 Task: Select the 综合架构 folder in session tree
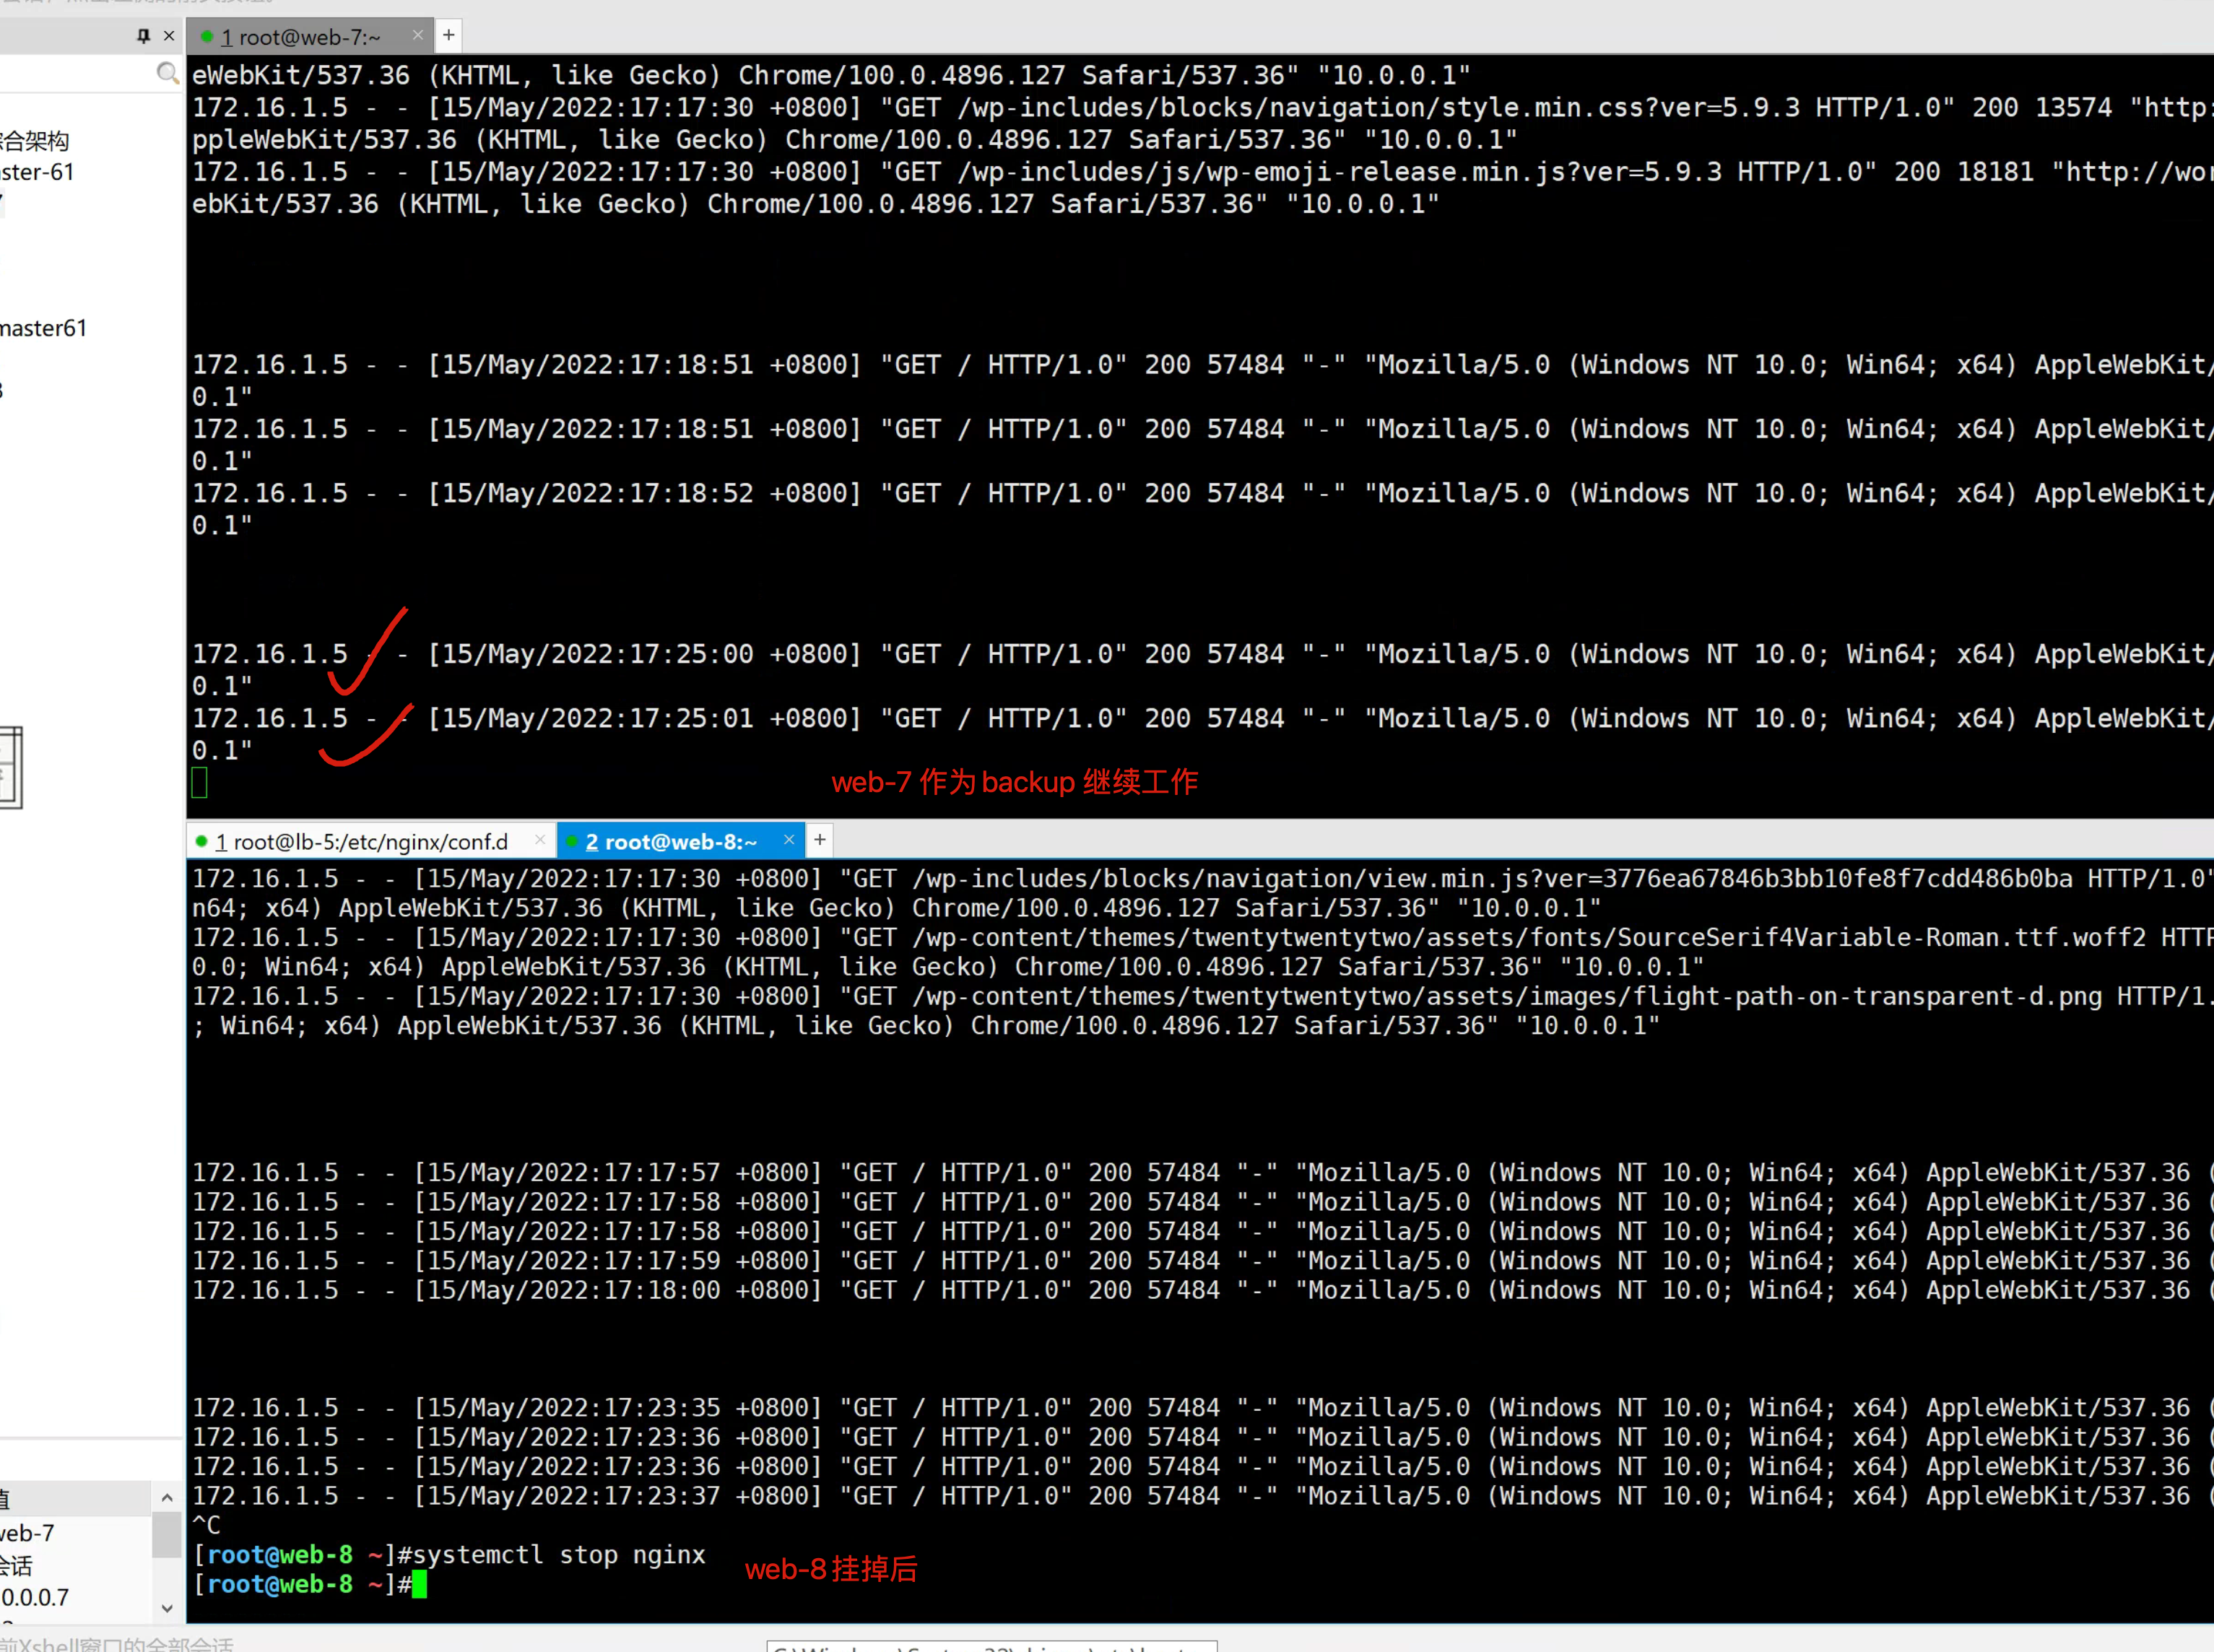pos(34,141)
